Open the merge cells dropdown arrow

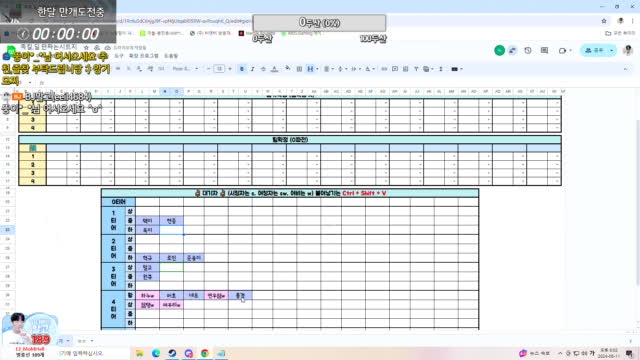coord(317,69)
